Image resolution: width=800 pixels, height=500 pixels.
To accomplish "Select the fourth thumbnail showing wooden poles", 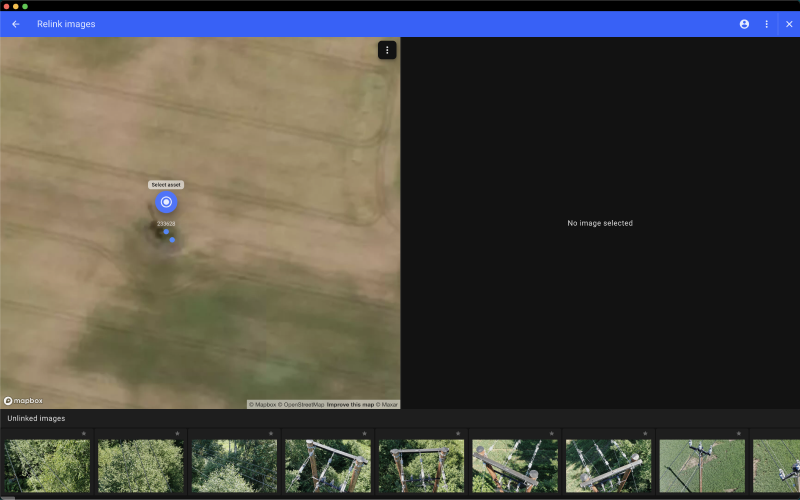I will [327, 466].
